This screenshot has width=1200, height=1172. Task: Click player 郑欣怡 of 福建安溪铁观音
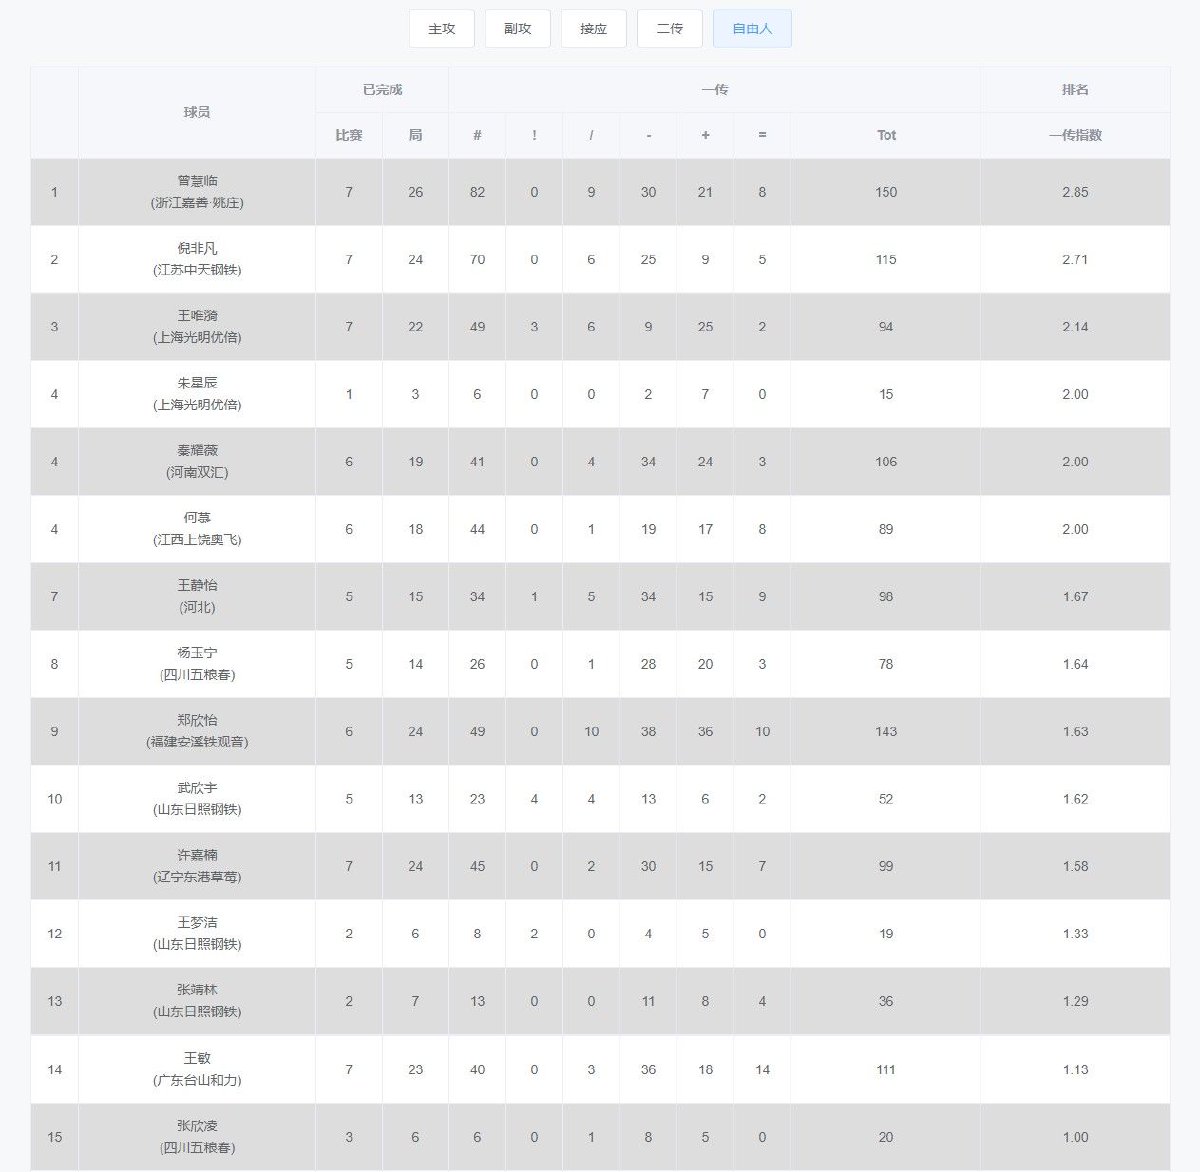tap(197, 721)
